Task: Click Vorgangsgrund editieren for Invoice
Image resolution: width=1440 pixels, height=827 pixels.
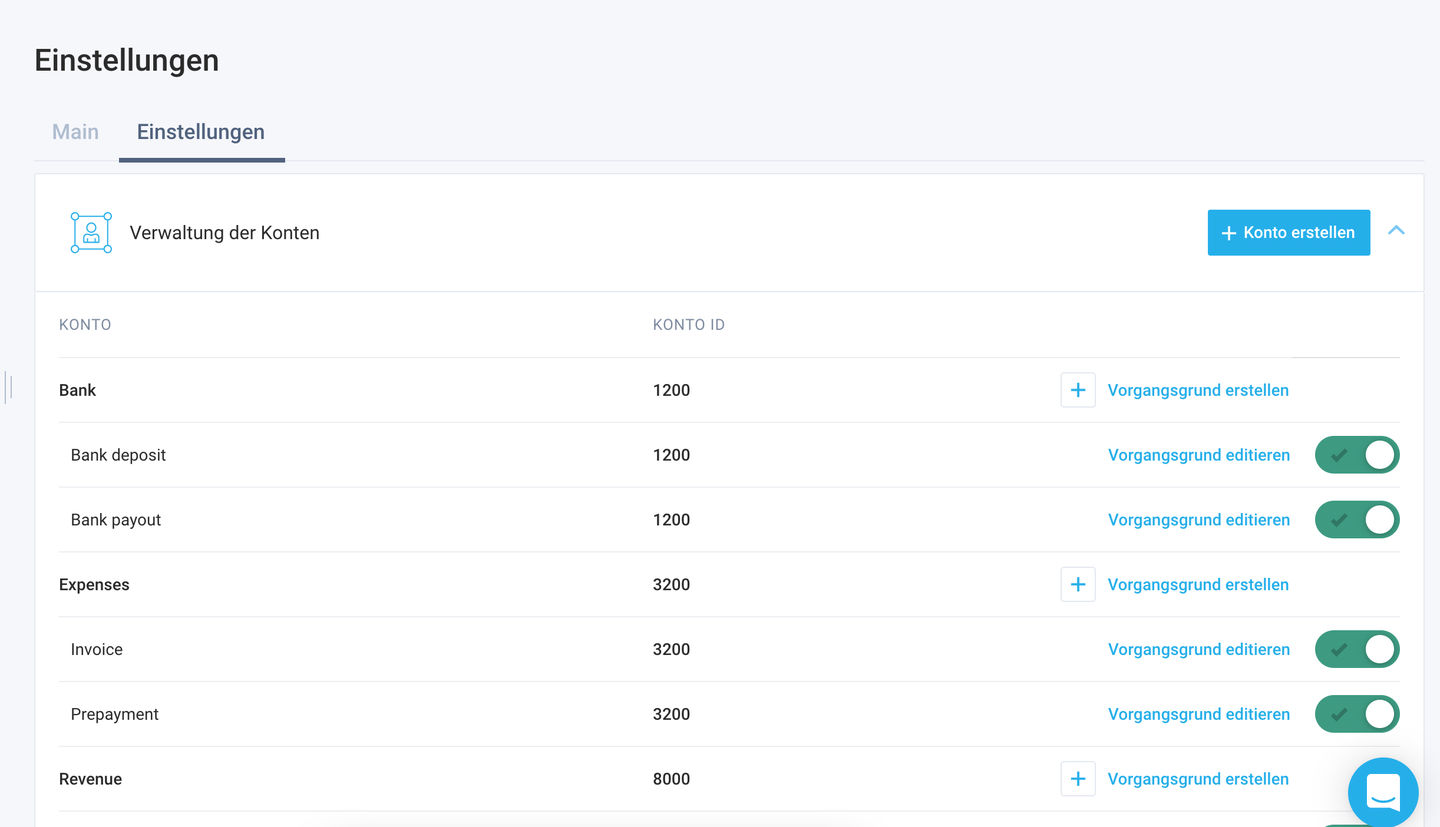Action: (x=1199, y=649)
